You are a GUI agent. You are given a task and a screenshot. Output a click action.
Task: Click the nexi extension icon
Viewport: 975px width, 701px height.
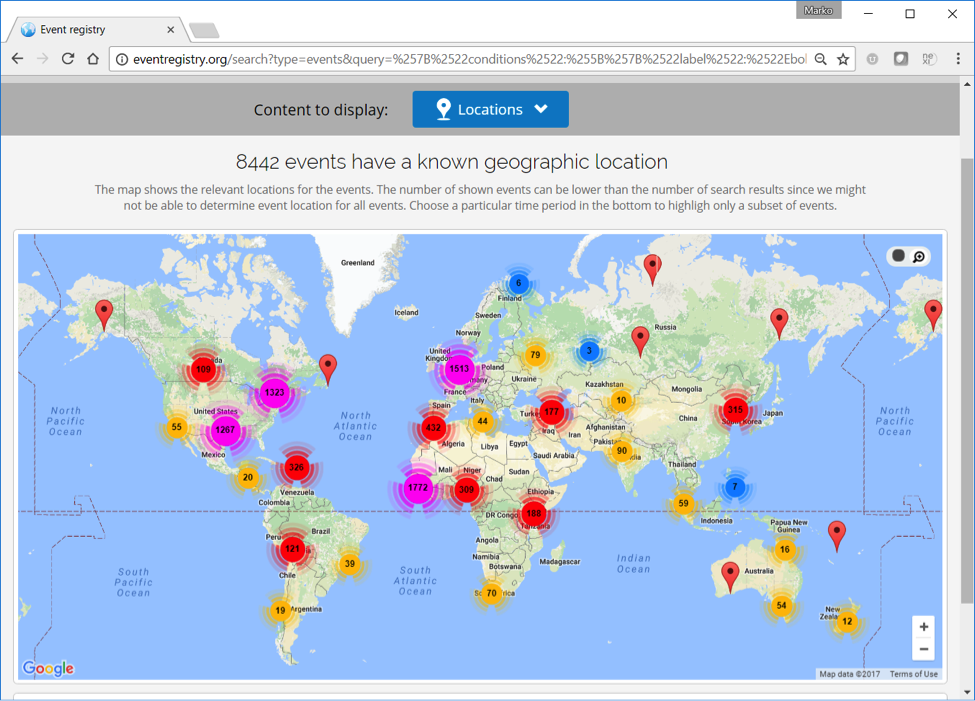(x=929, y=59)
